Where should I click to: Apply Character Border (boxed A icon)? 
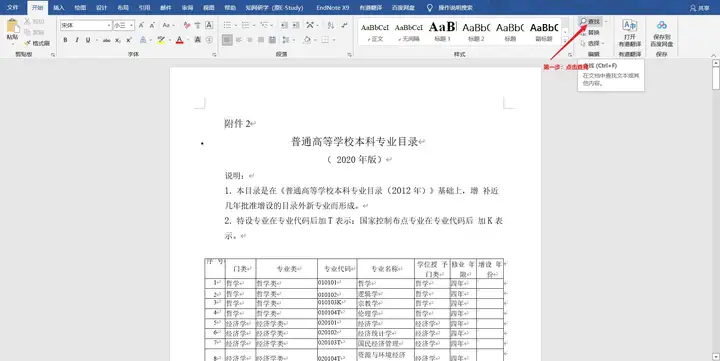coord(209,25)
